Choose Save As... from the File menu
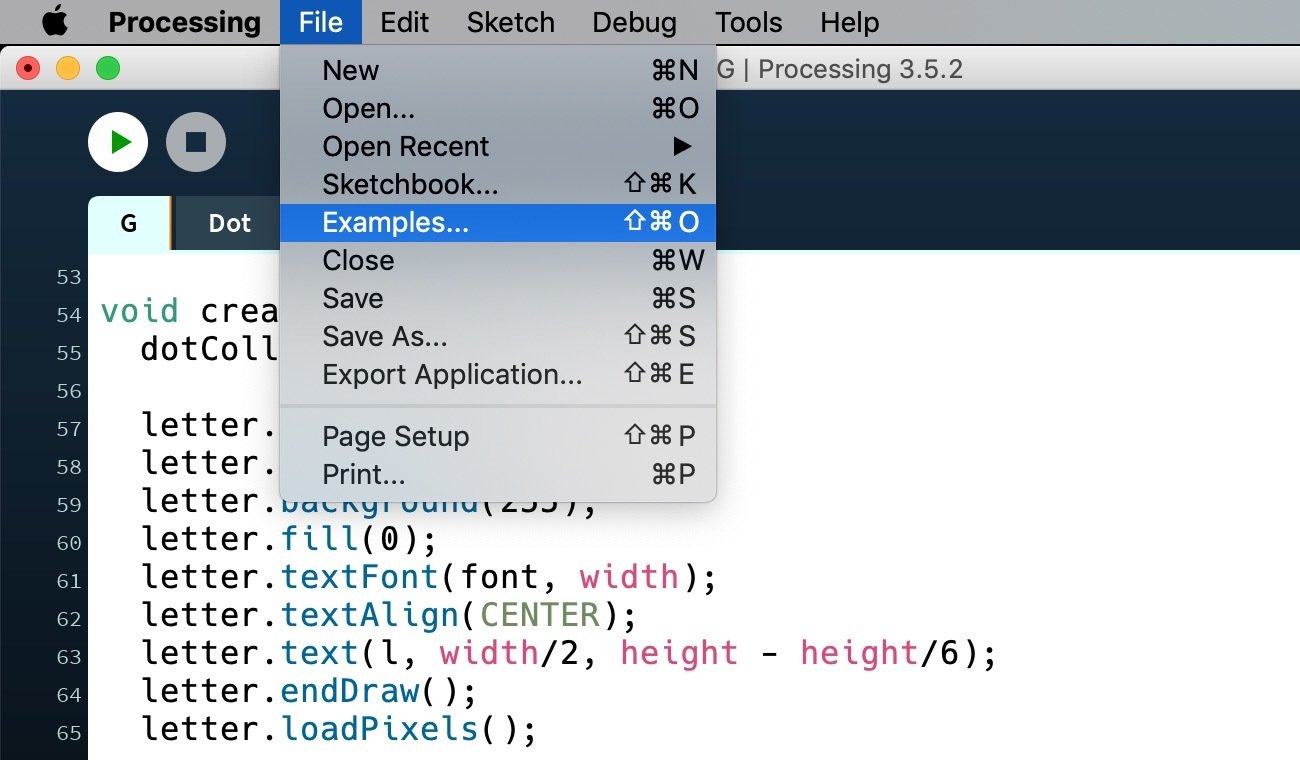Viewport: 1300px width, 760px height. [x=498, y=337]
